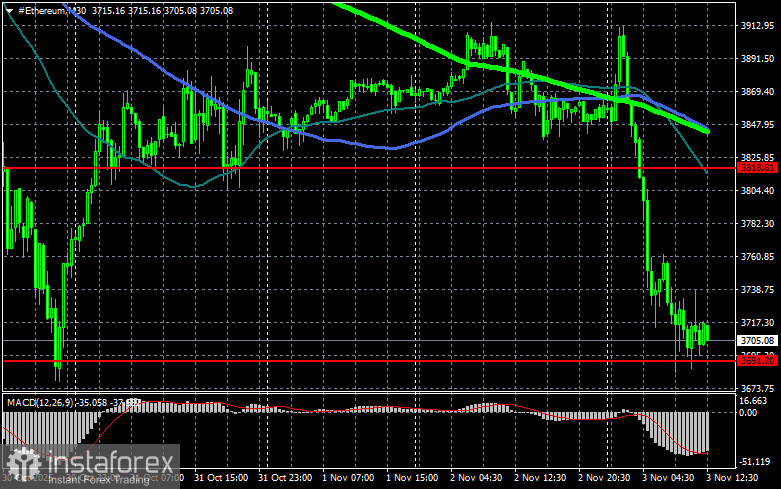Select the red 3691.20 price level label
The width and height of the screenshot is (781, 489).
pyautogui.click(x=757, y=360)
